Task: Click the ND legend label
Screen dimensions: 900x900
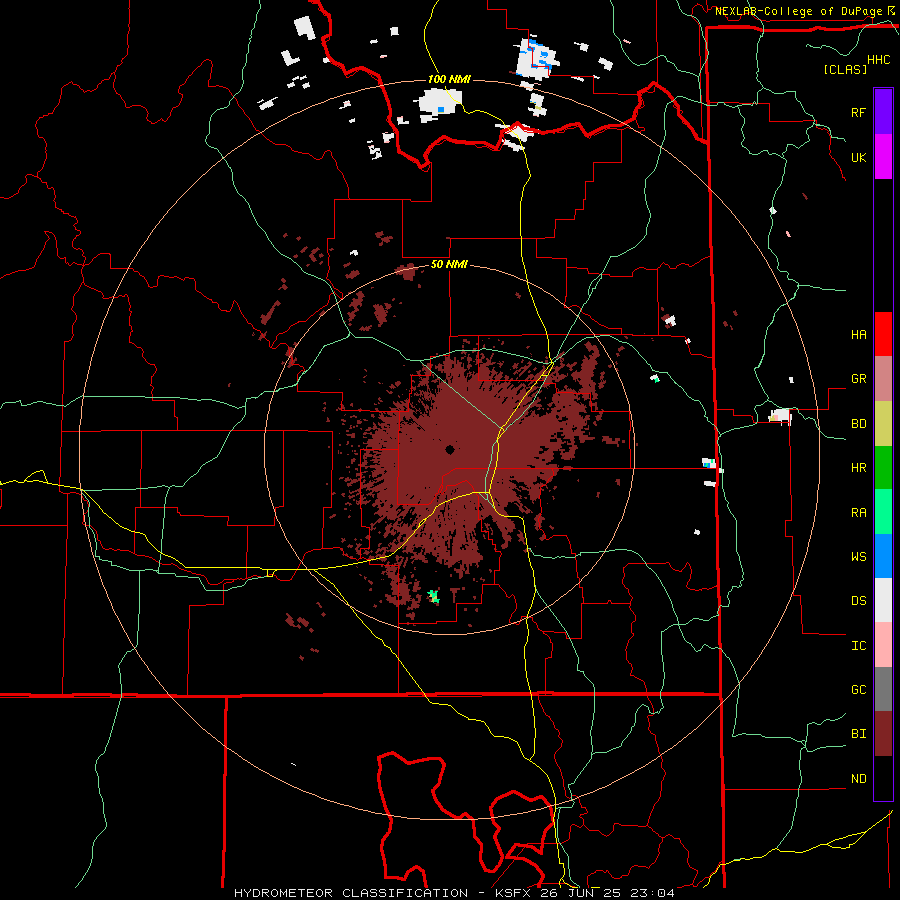Action: pos(858,779)
